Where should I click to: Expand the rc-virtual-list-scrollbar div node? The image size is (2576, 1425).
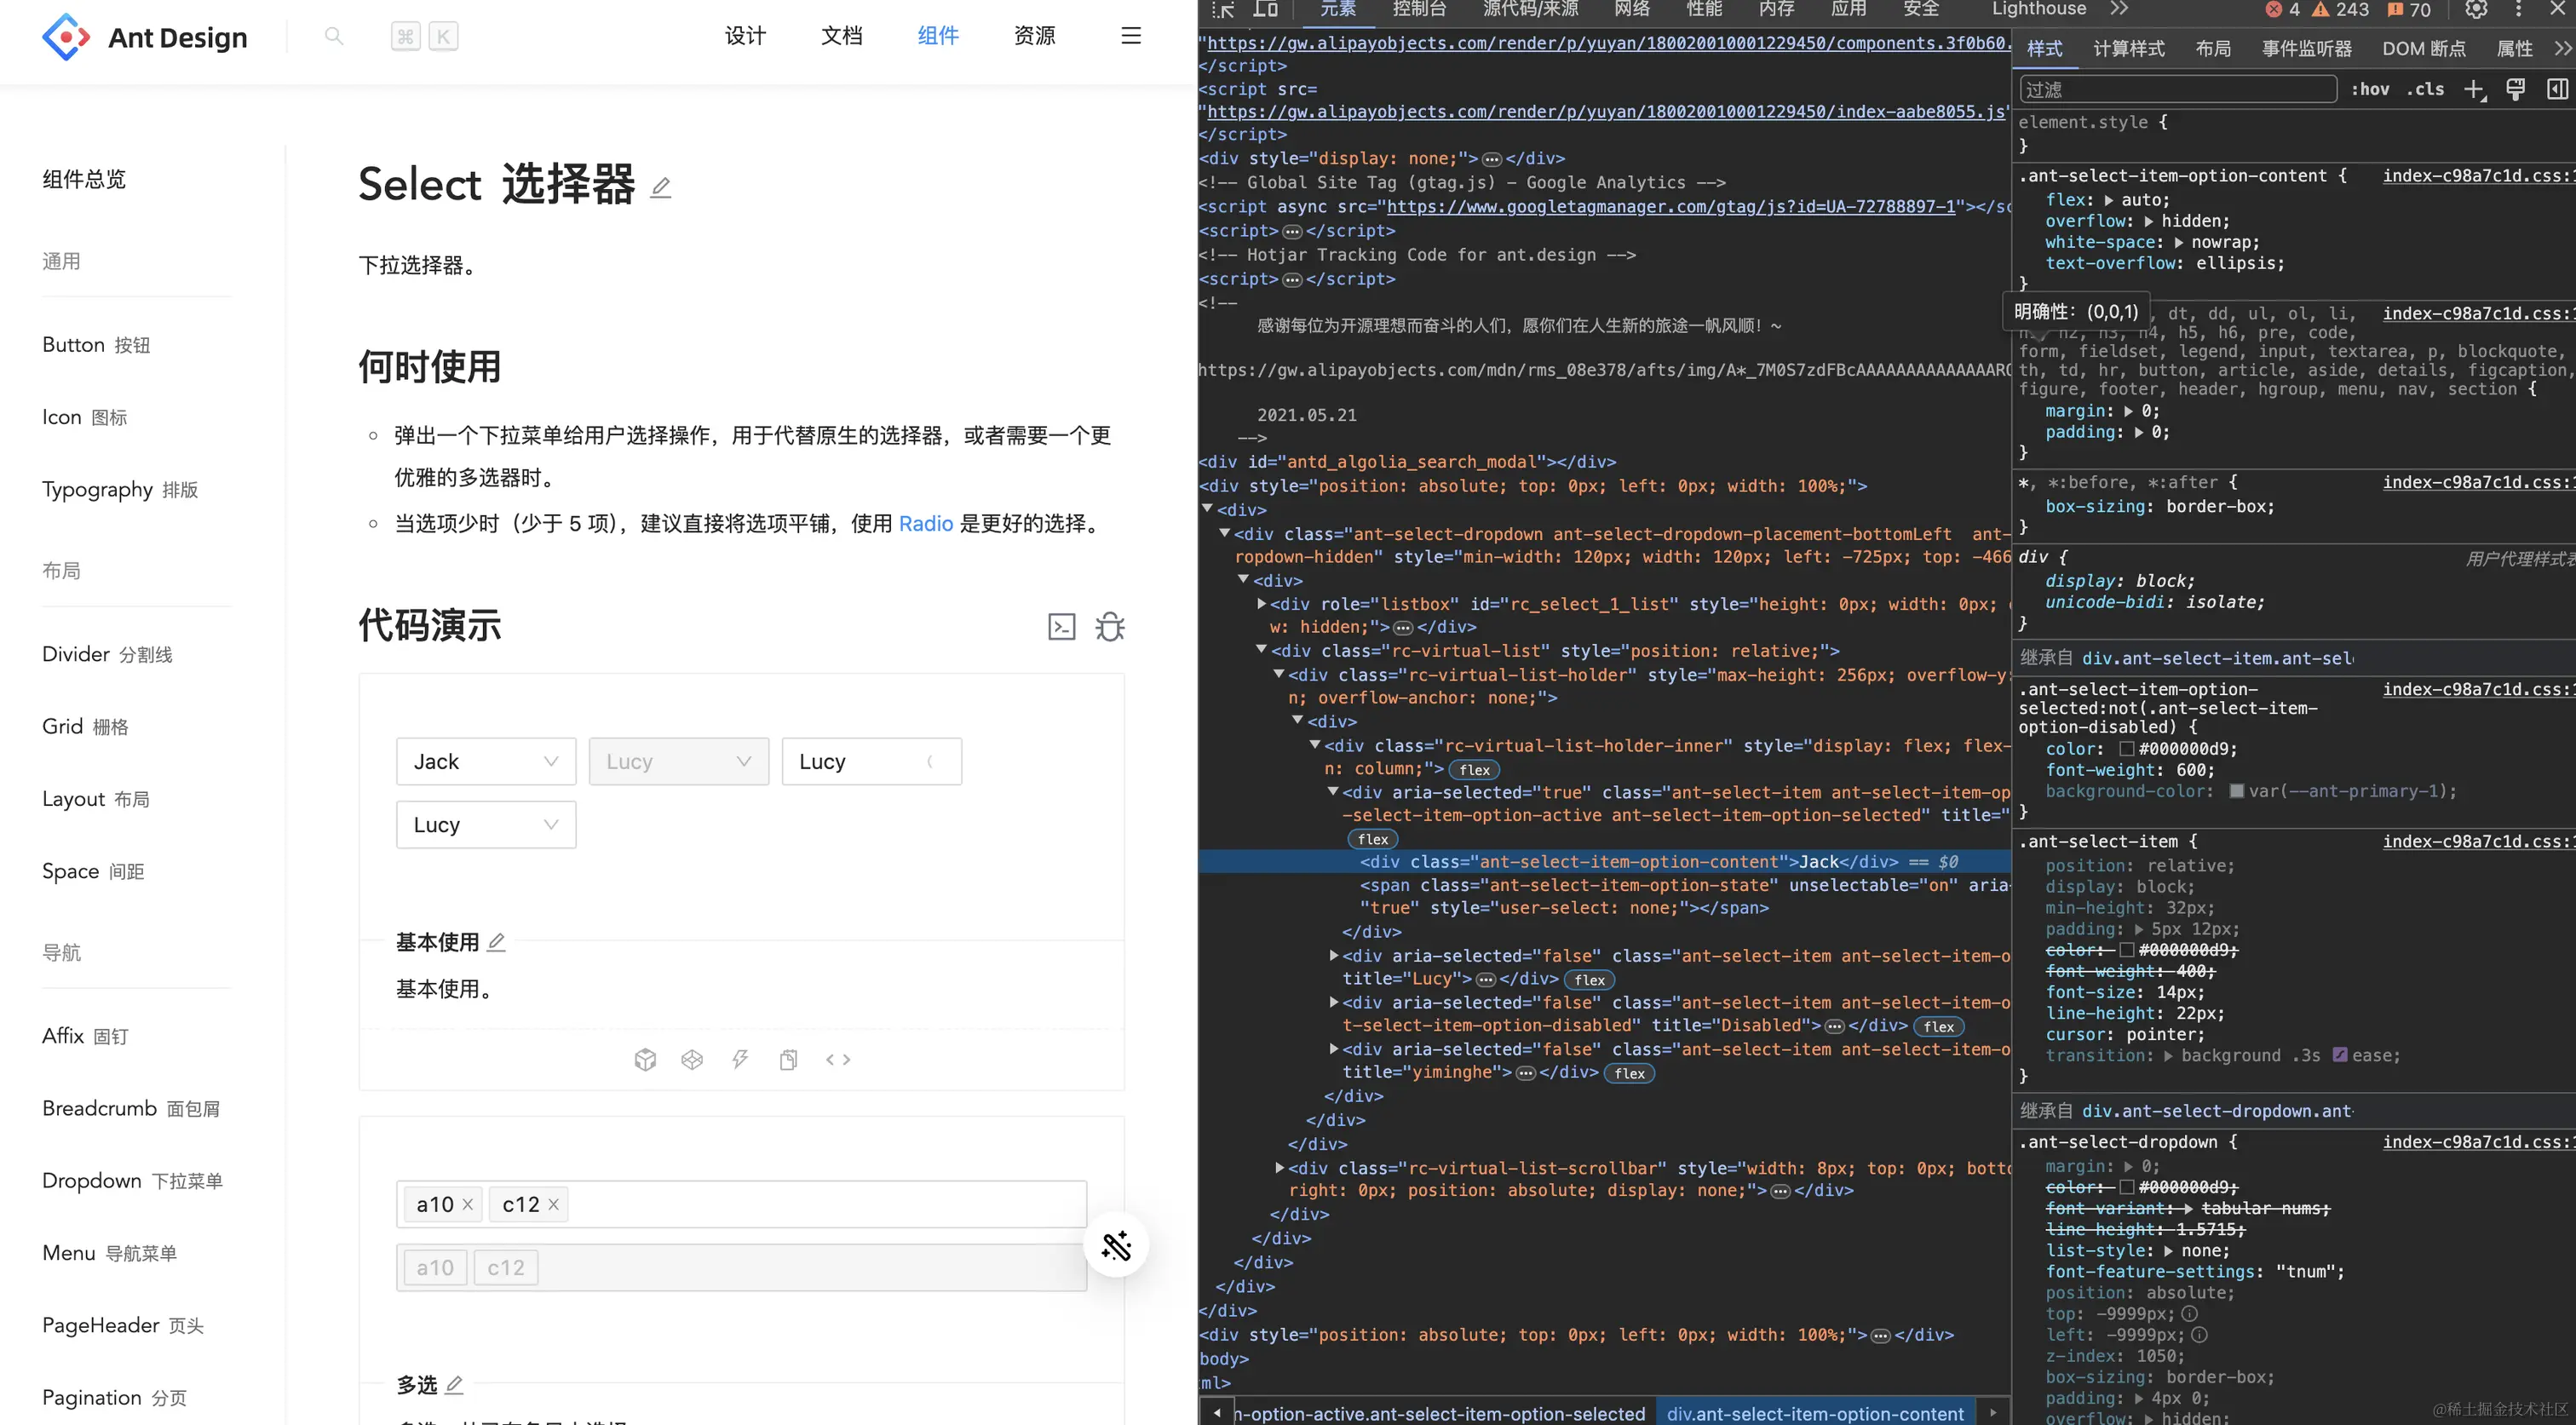[1279, 1167]
